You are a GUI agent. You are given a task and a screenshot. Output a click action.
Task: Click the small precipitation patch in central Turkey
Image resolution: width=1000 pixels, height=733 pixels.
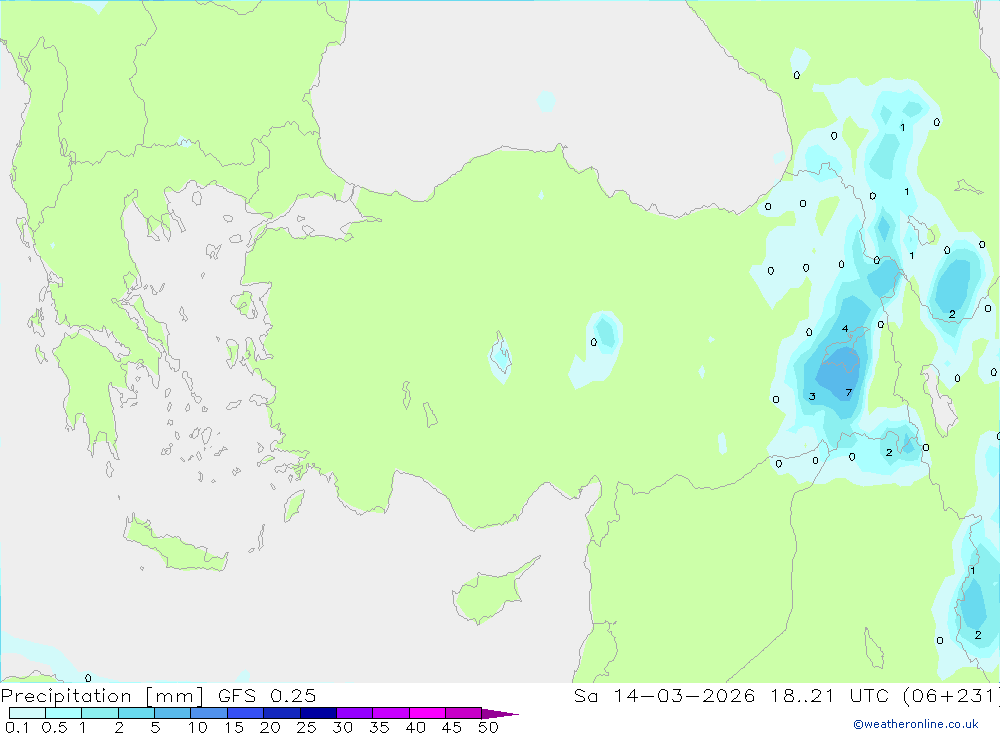click(x=597, y=348)
